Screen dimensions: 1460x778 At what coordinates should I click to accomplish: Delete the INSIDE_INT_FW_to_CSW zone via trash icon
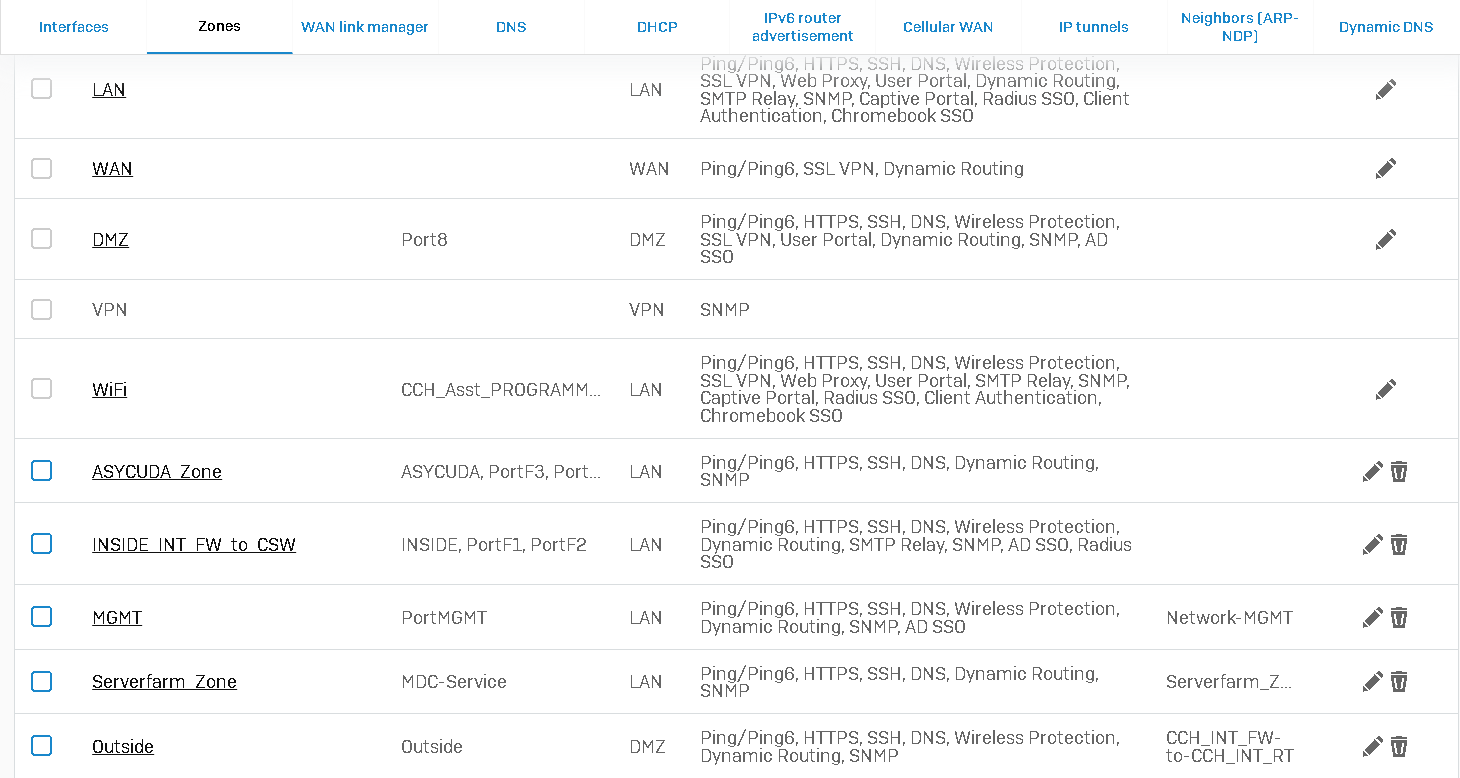1399,544
